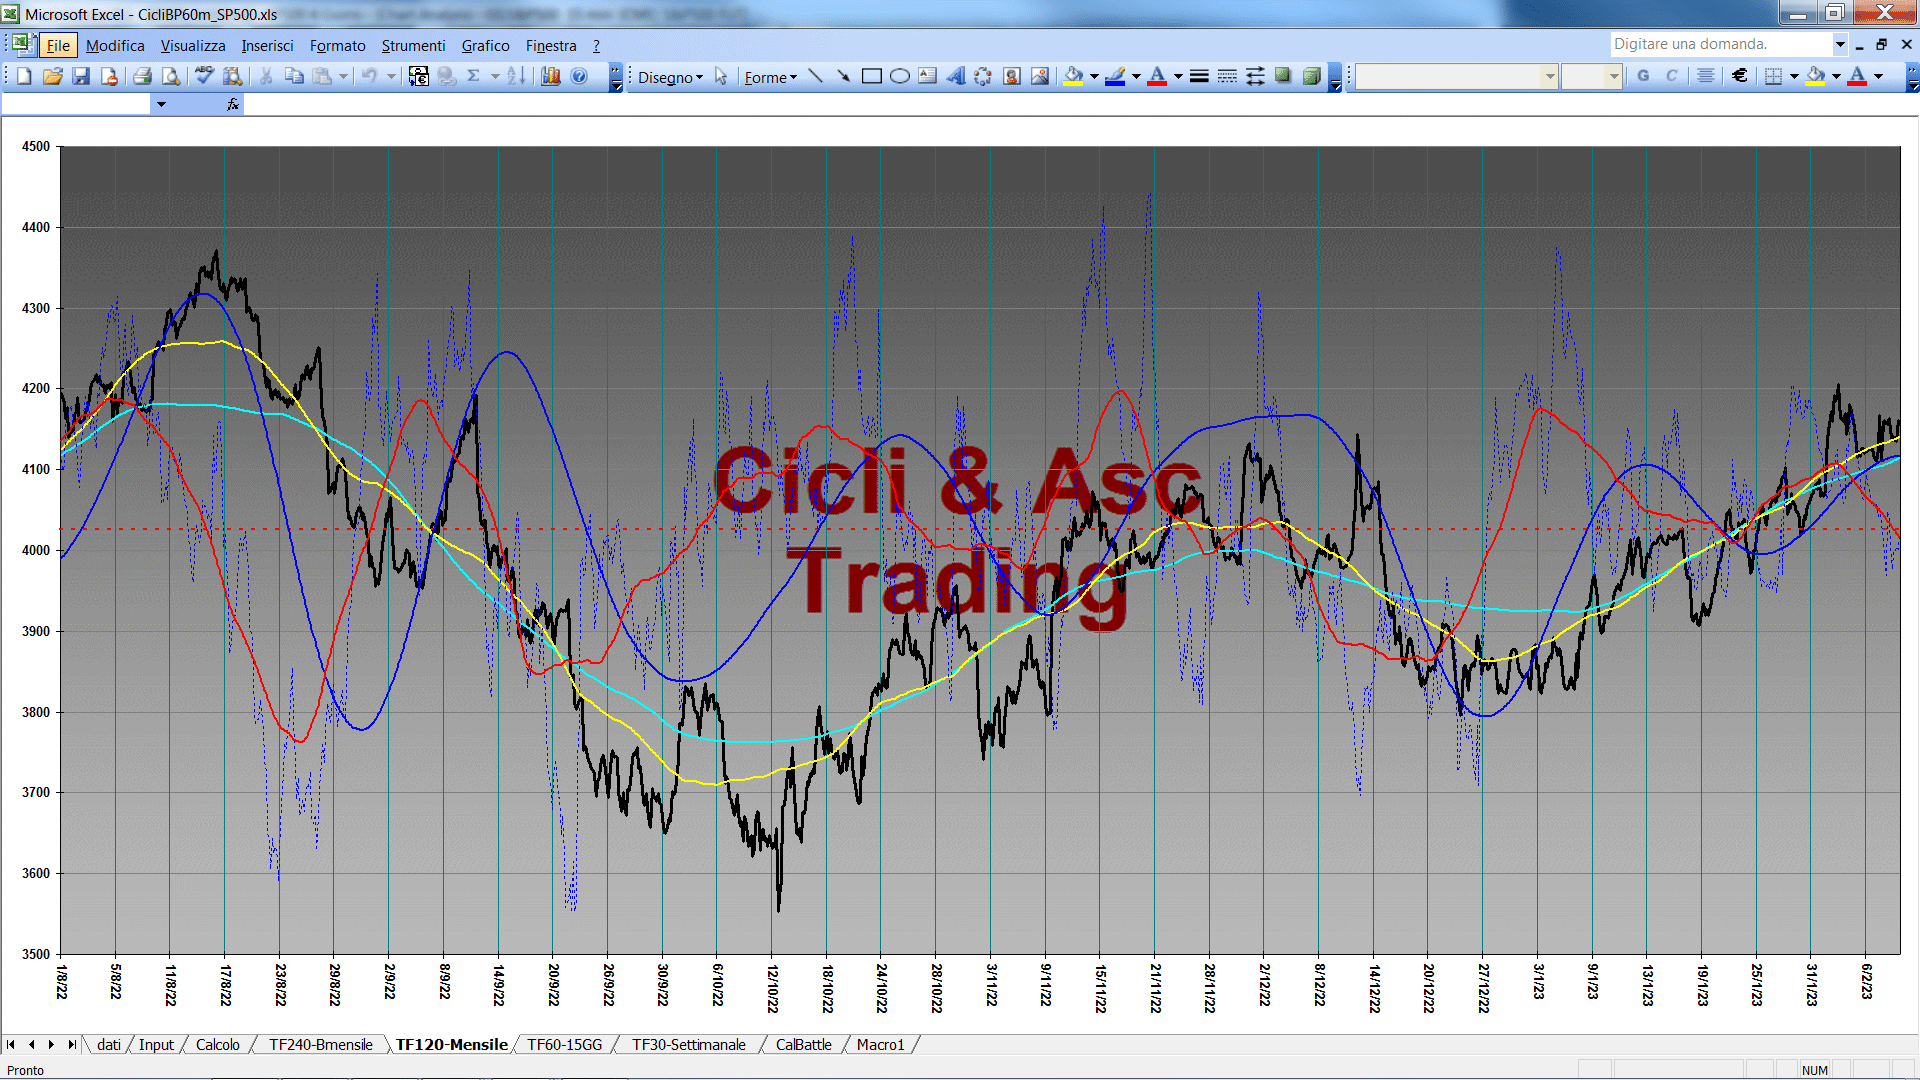Select the Arrow drawing tool
The width and height of the screenshot is (1920, 1080).
(x=844, y=76)
